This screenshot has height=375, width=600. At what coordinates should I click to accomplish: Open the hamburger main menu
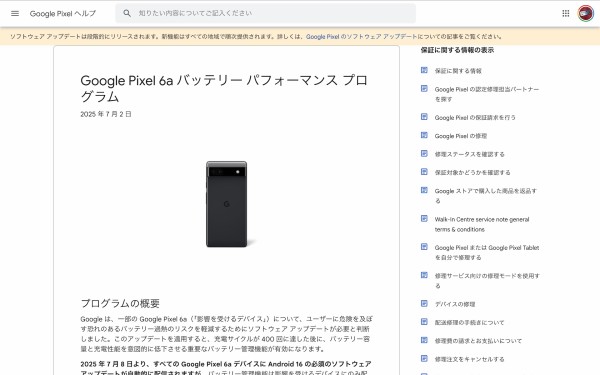point(15,13)
